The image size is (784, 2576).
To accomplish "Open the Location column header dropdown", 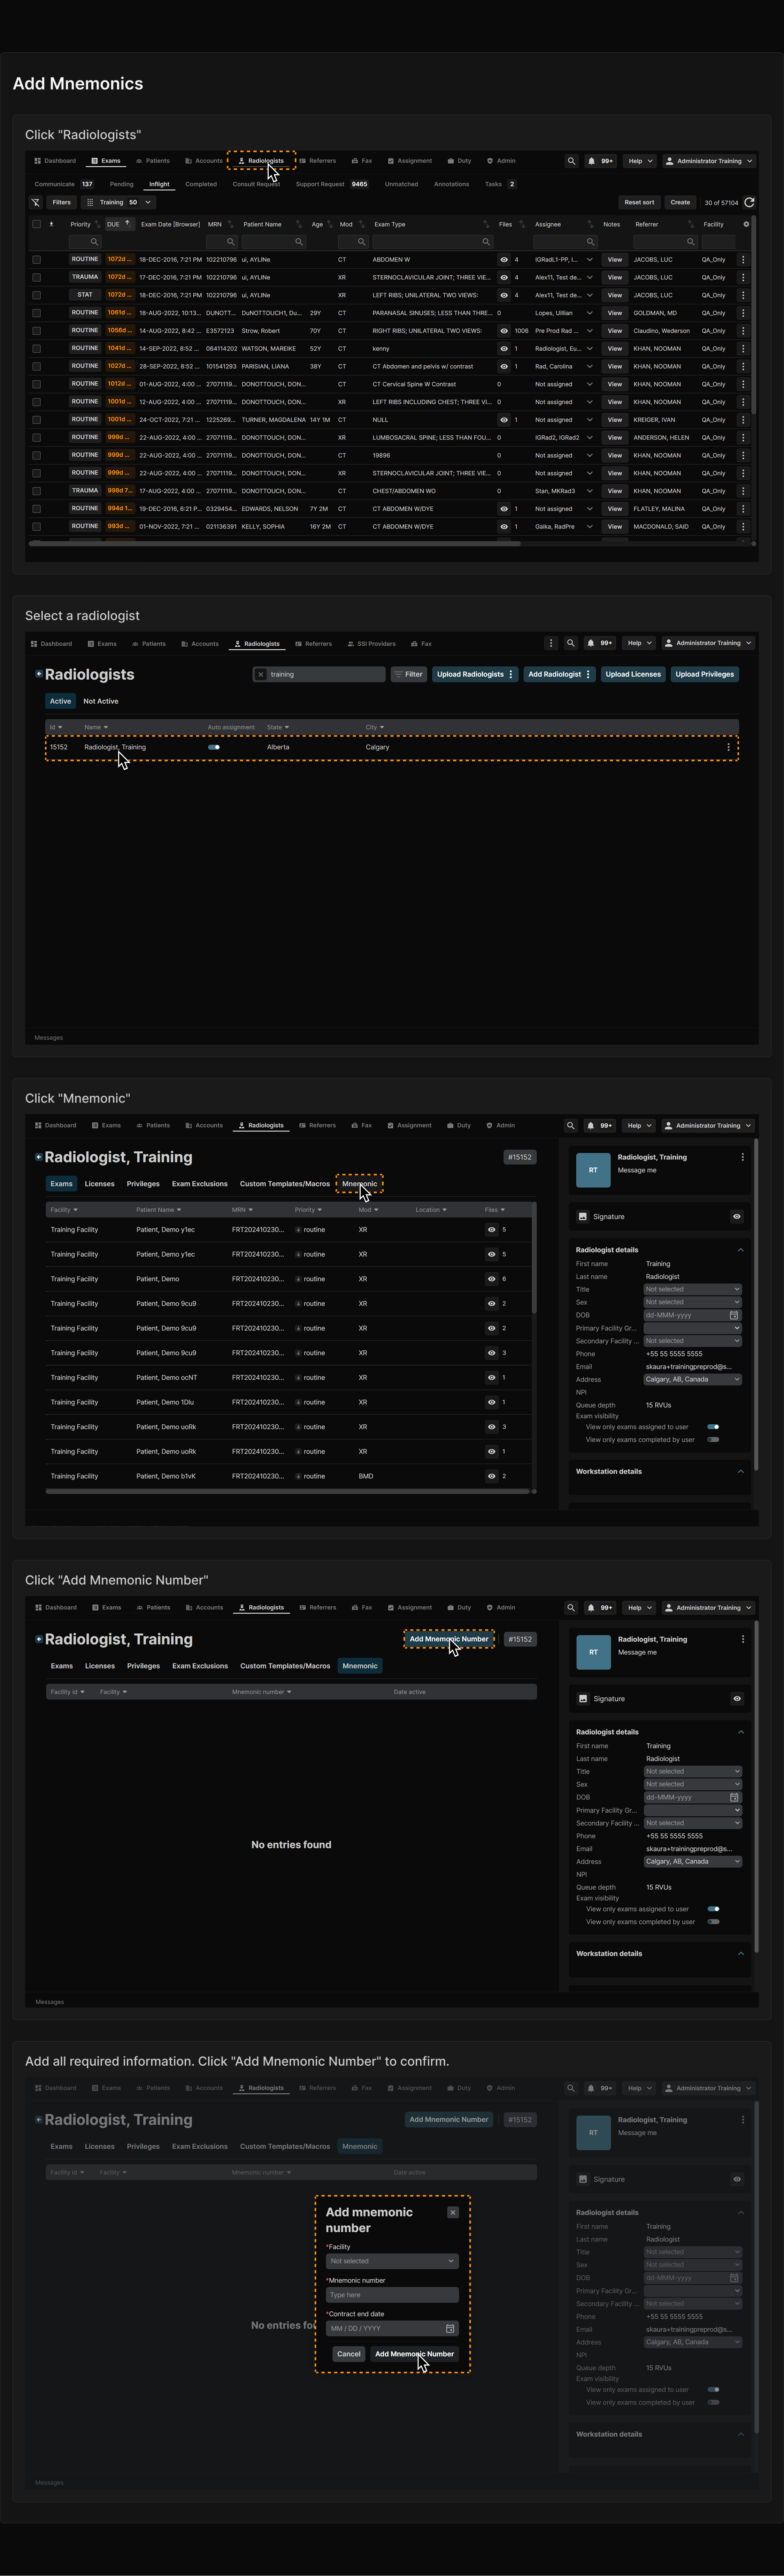I will click(444, 1210).
